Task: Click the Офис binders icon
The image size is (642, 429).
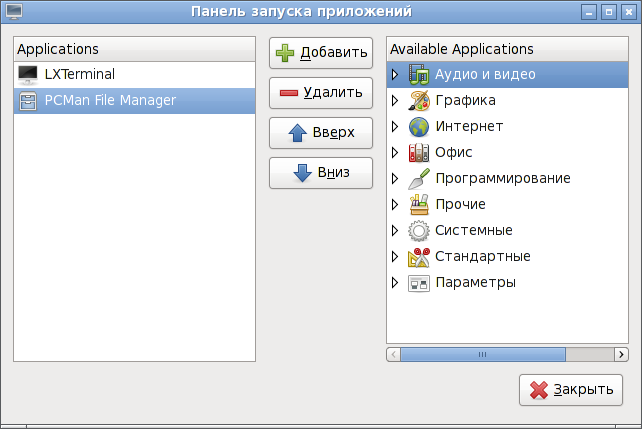Action: (419, 153)
